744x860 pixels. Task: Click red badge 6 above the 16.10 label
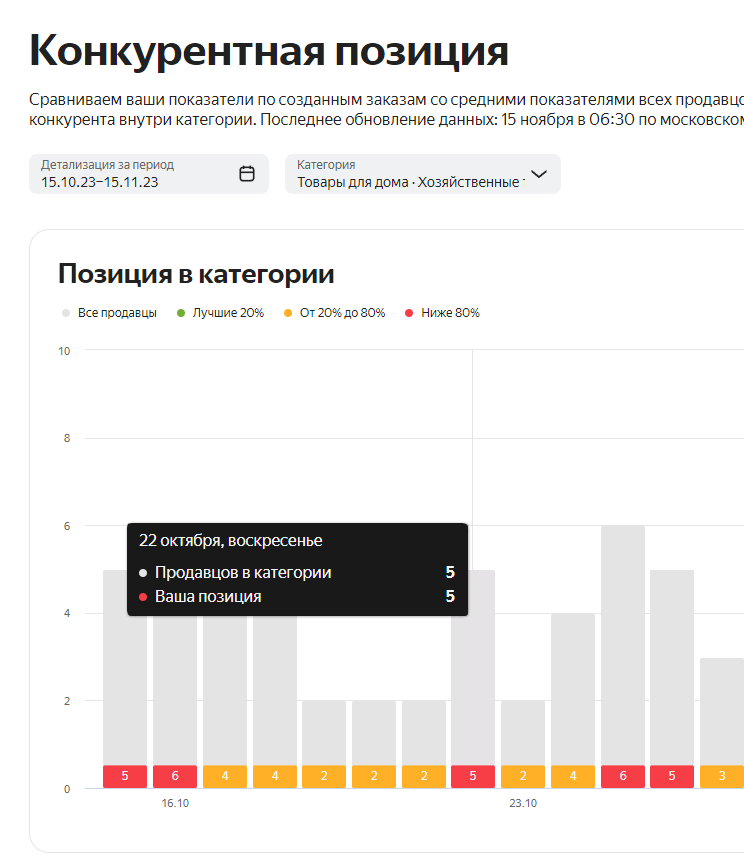coord(175,776)
